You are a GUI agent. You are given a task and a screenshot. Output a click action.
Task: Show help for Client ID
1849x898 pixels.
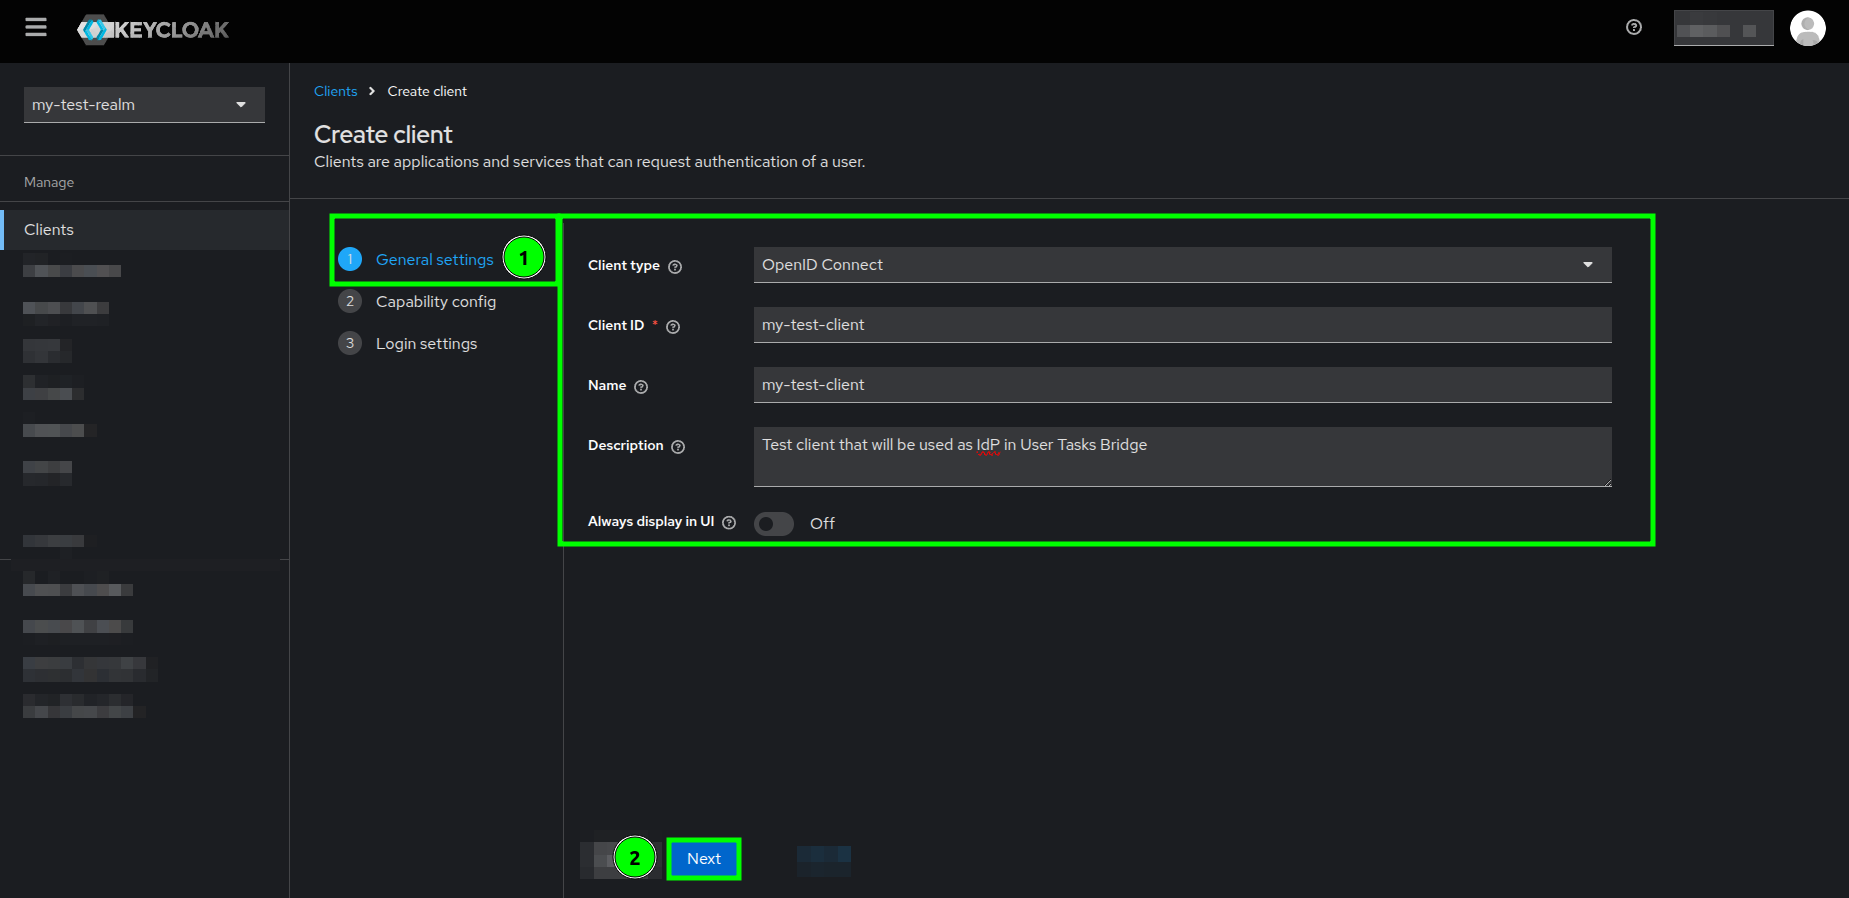pos(673,327)
